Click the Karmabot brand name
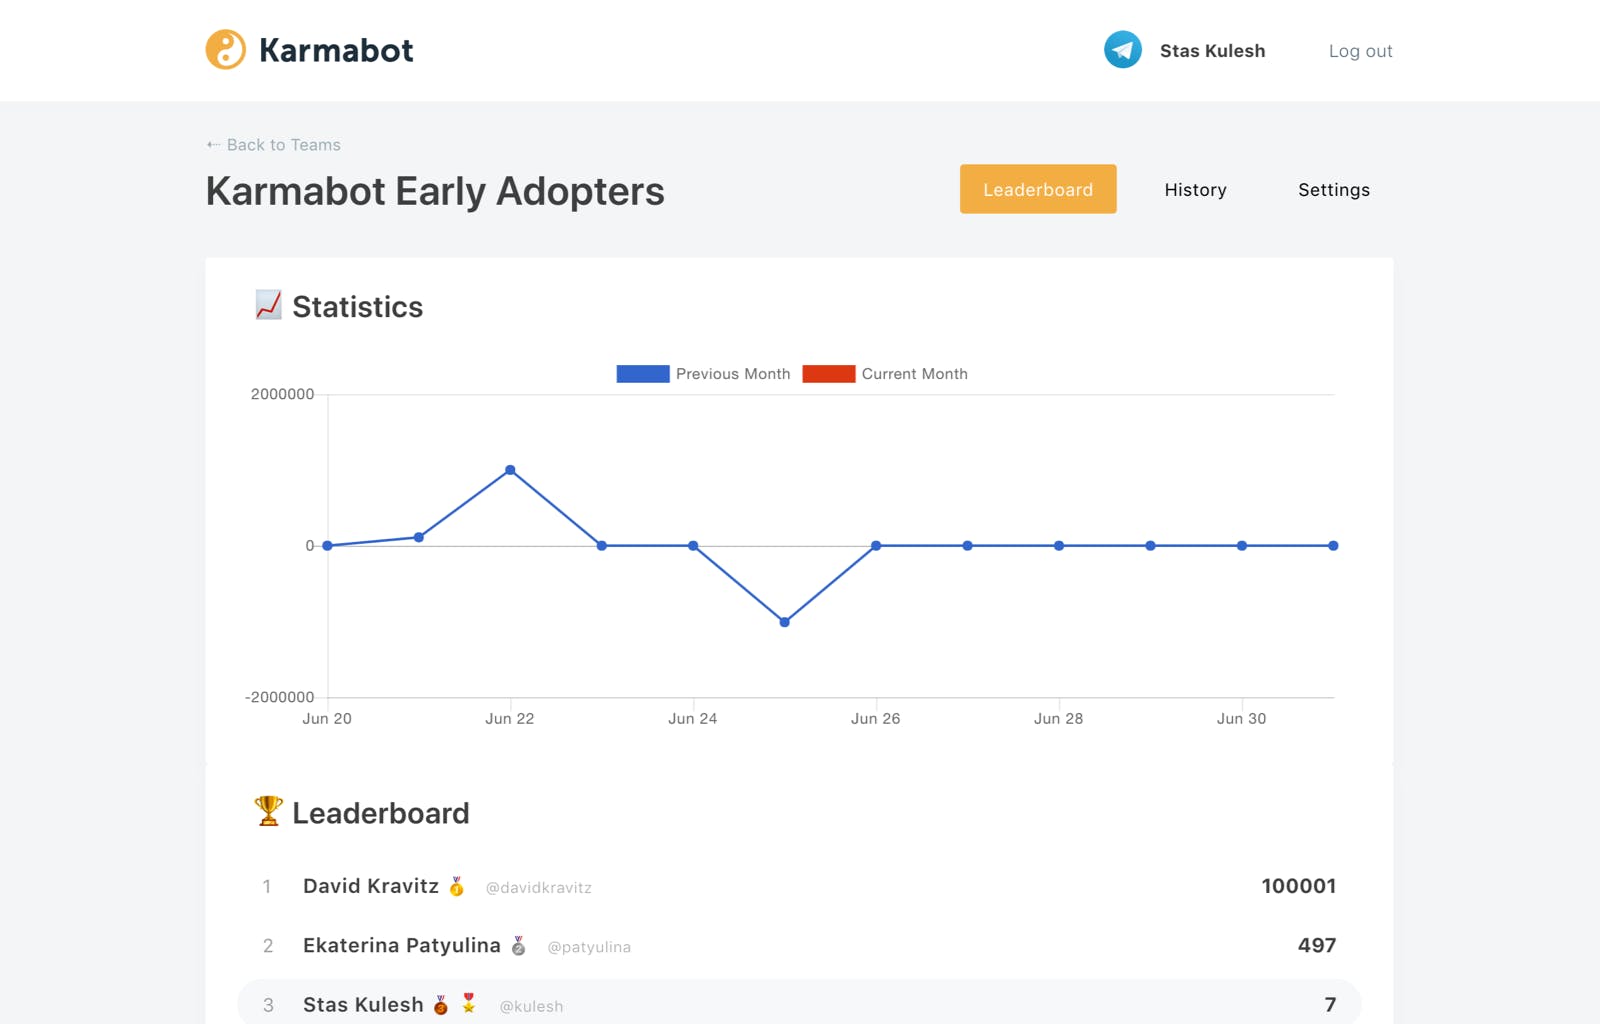 [336, 50]
